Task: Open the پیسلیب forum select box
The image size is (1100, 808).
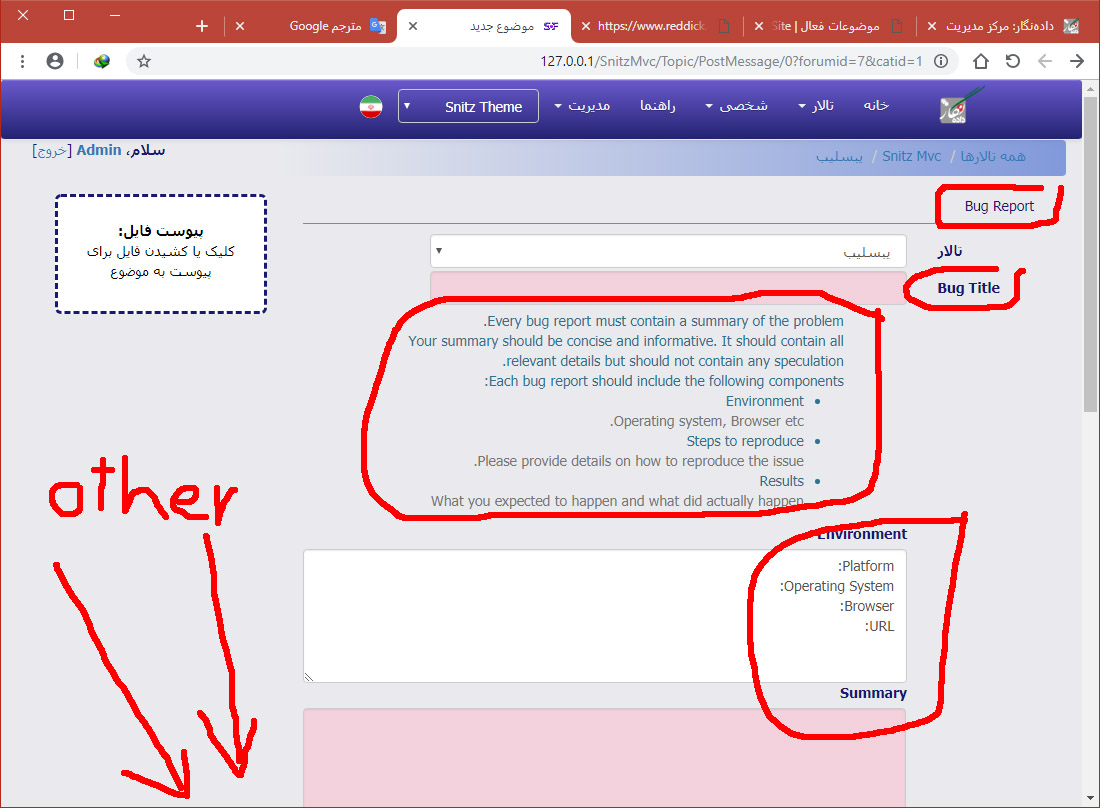Action: tap(668, 252)
